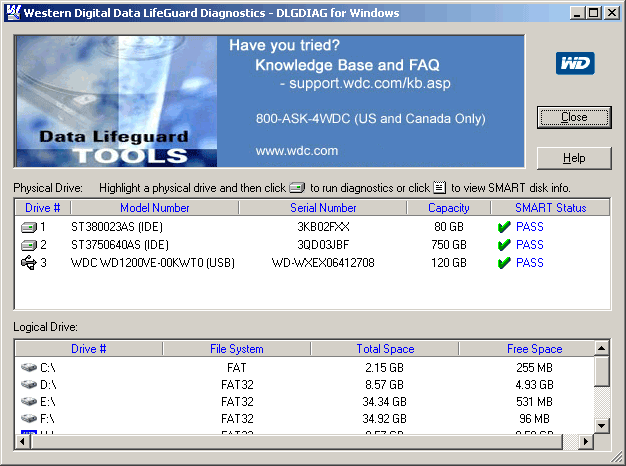
Task: Click PASS status for drive 2
Action: point(530,244)
